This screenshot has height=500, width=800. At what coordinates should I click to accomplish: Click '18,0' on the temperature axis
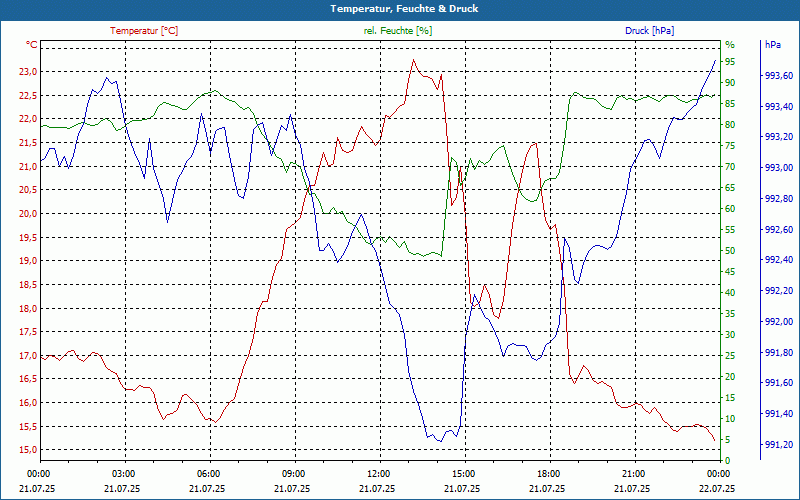tap(28, 308)
